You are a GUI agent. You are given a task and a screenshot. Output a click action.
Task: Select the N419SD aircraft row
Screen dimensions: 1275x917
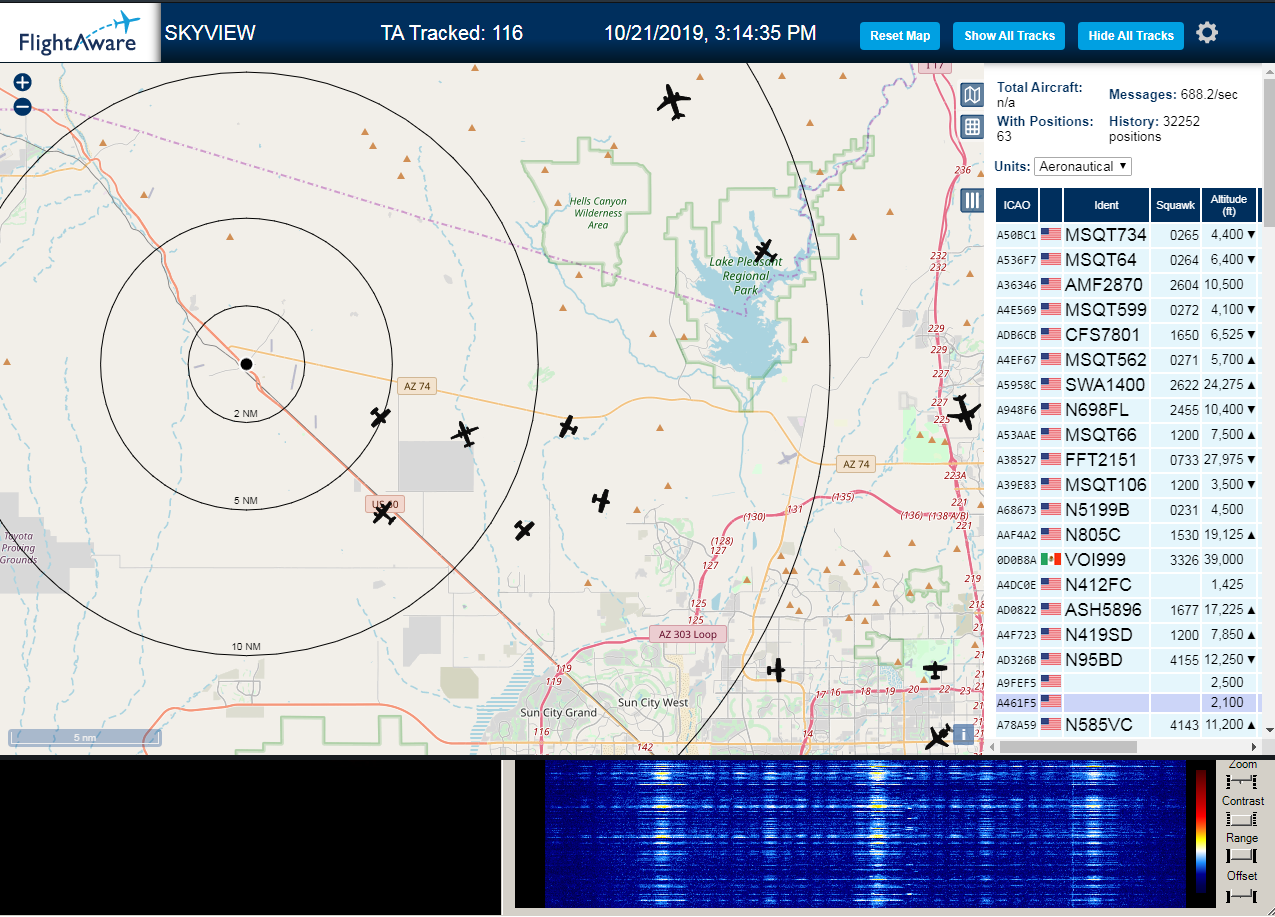click(1128, 635)
